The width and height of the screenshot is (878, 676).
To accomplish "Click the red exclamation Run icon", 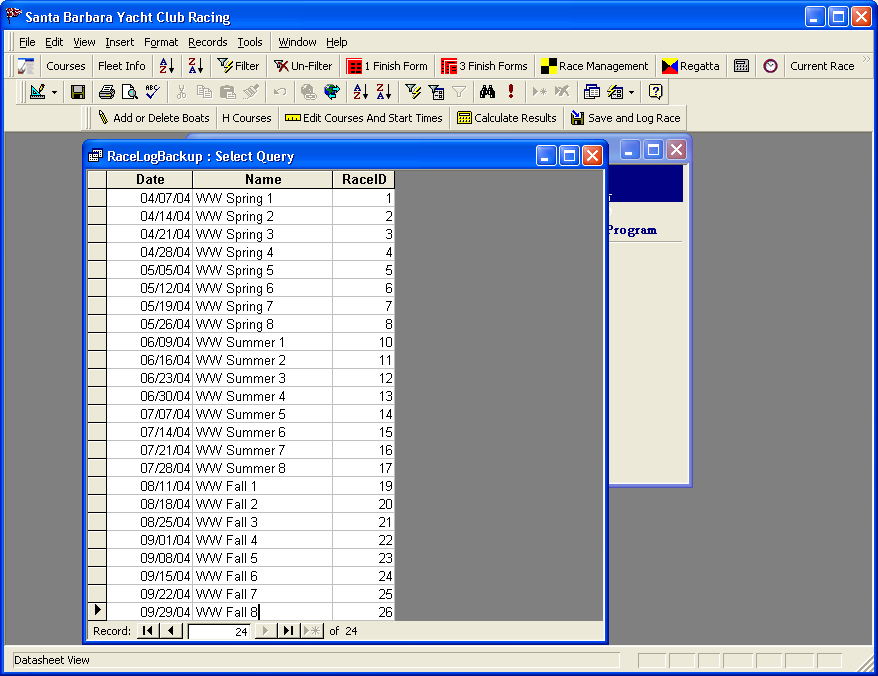I will click(511, 92).
